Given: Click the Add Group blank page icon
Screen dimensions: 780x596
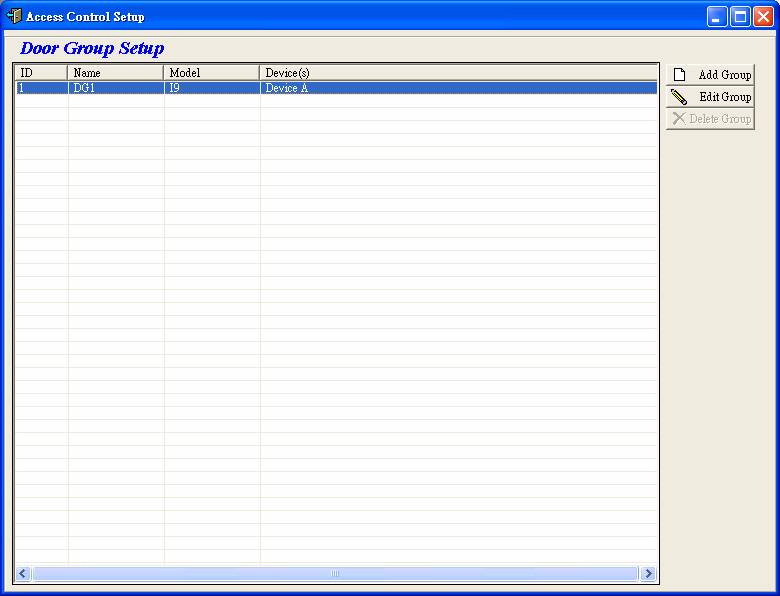Looking at the screenshot, I should [x=679, y=75].
